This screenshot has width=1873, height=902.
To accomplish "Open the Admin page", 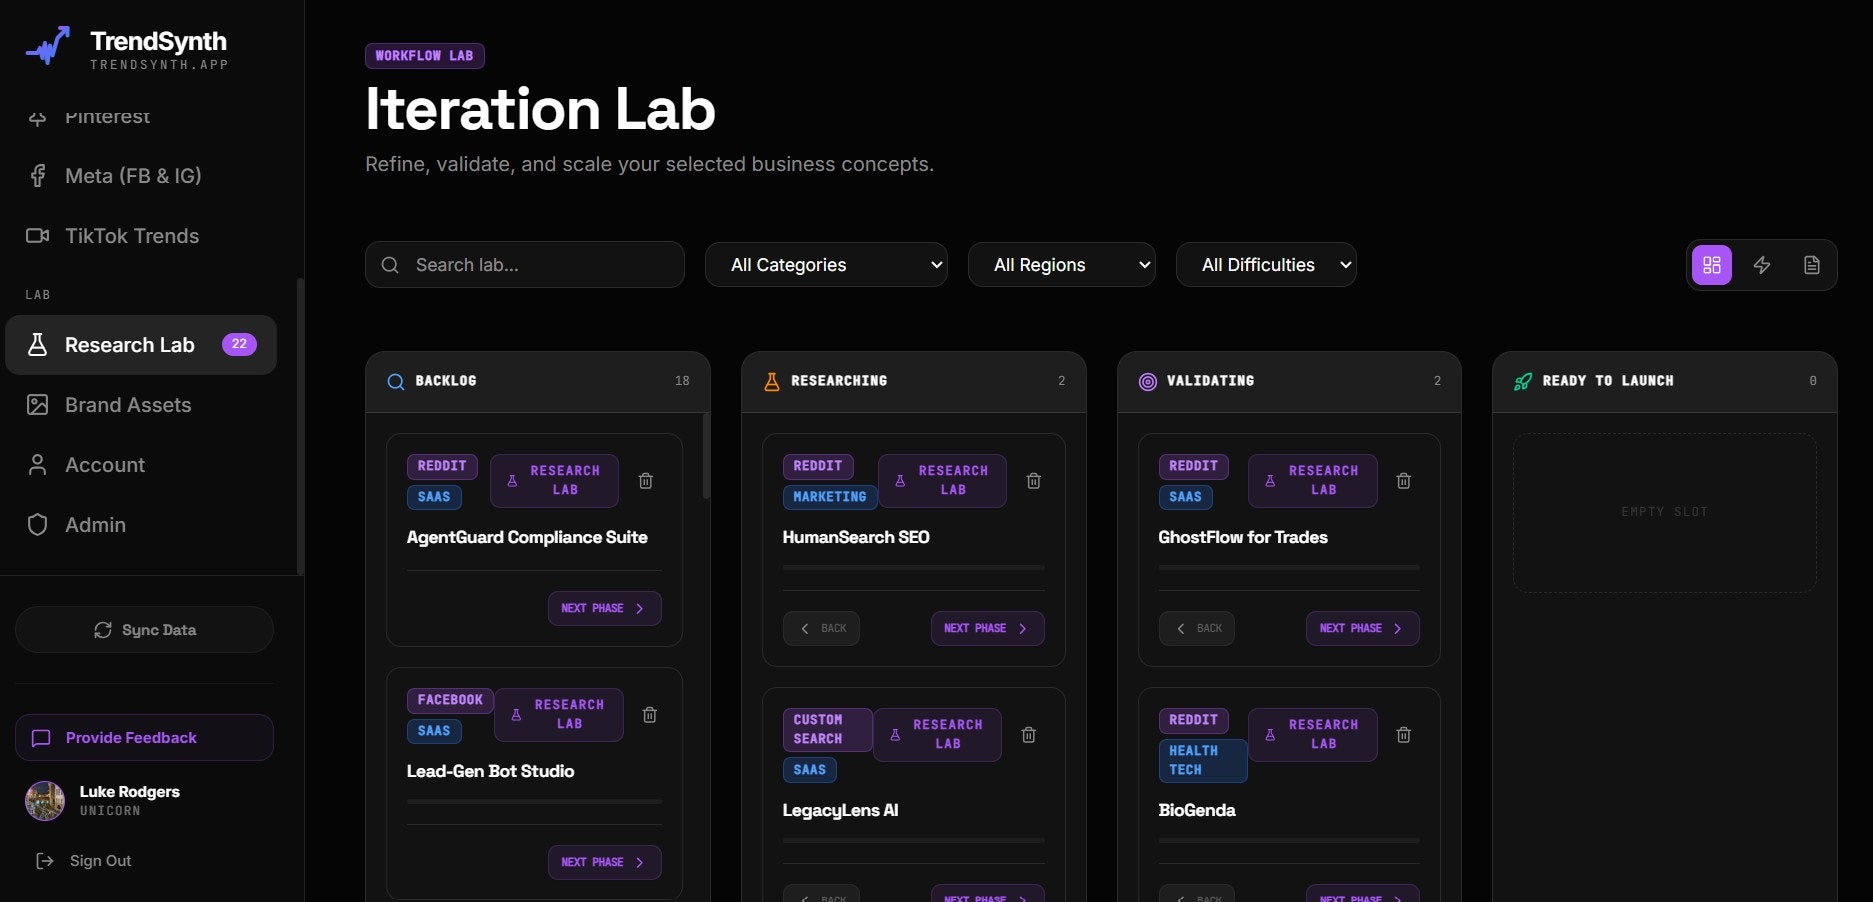I will [x=140, y=525].
